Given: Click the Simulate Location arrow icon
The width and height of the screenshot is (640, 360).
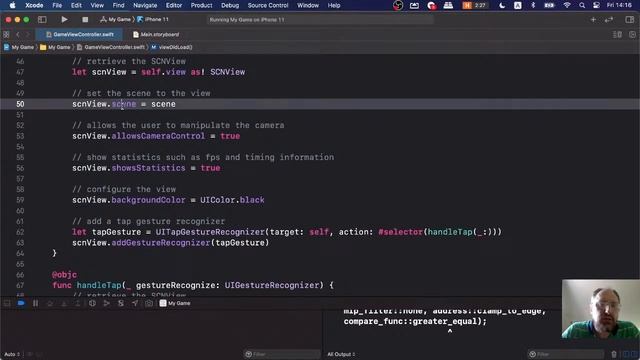Looking at the screenshot, I should 135,303.
